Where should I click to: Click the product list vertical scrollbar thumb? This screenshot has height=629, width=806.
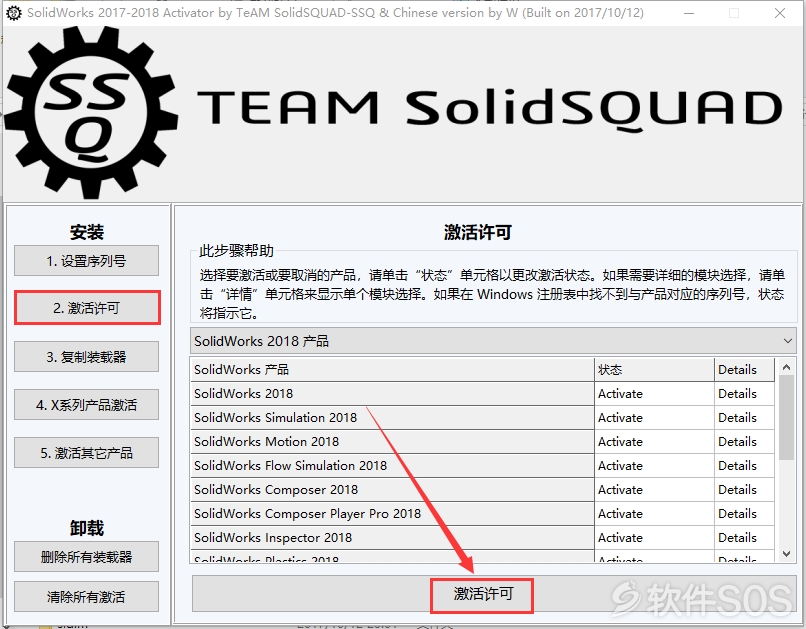[786, 417]
